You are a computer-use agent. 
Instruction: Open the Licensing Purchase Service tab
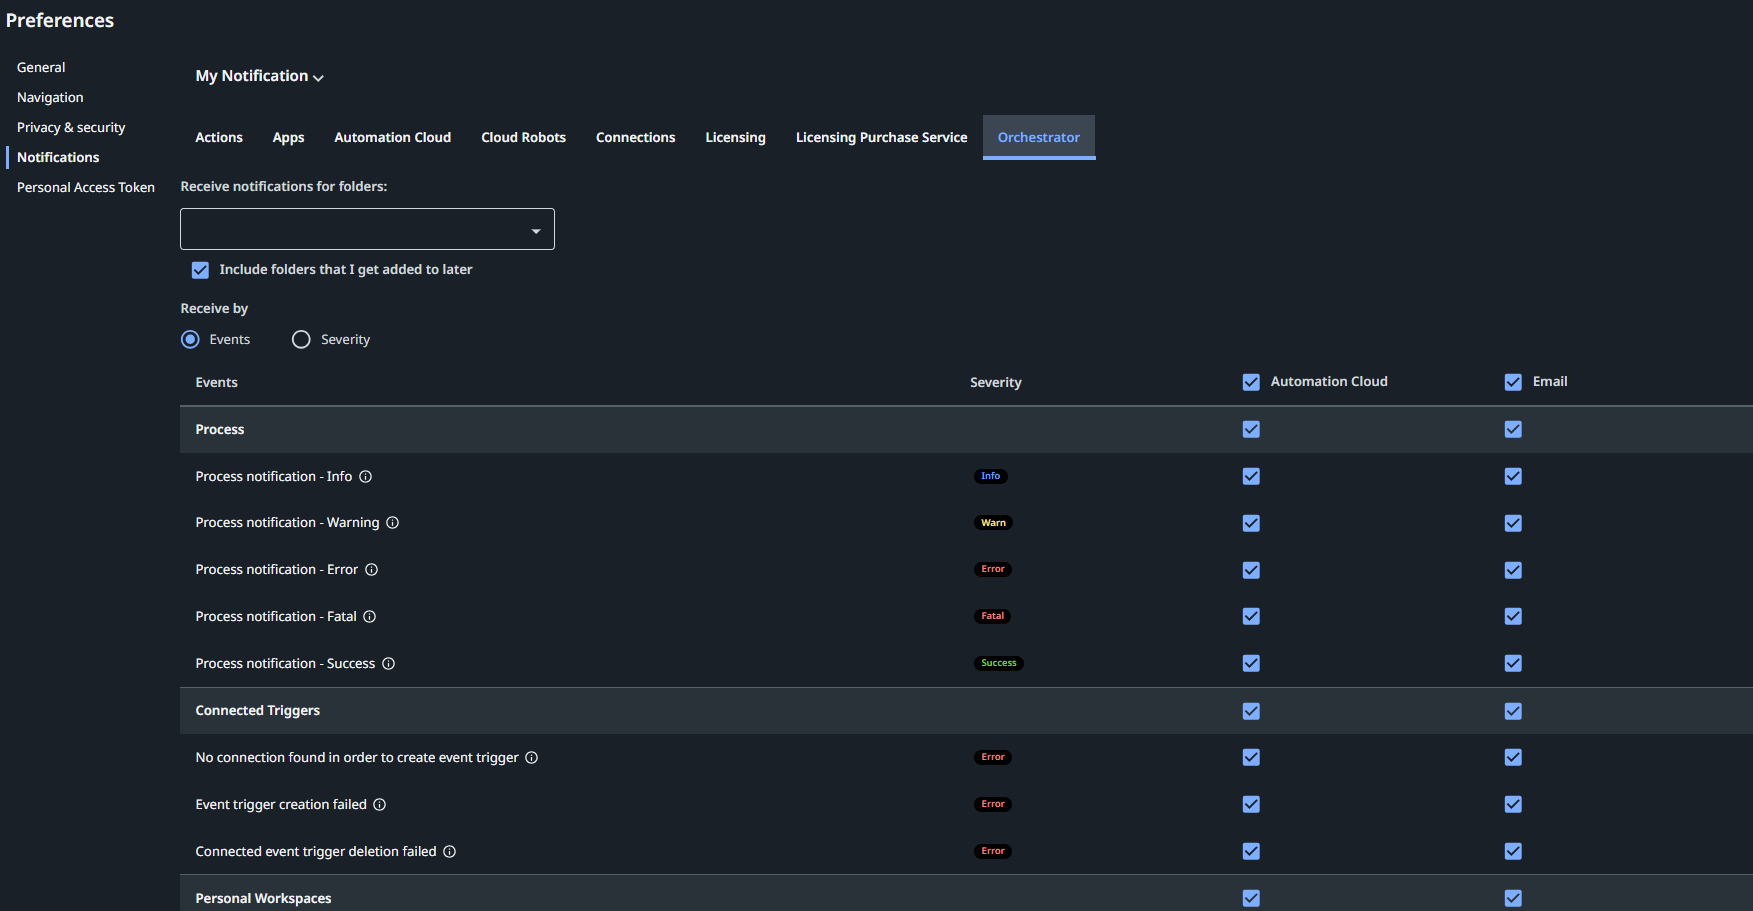[881, 137]
